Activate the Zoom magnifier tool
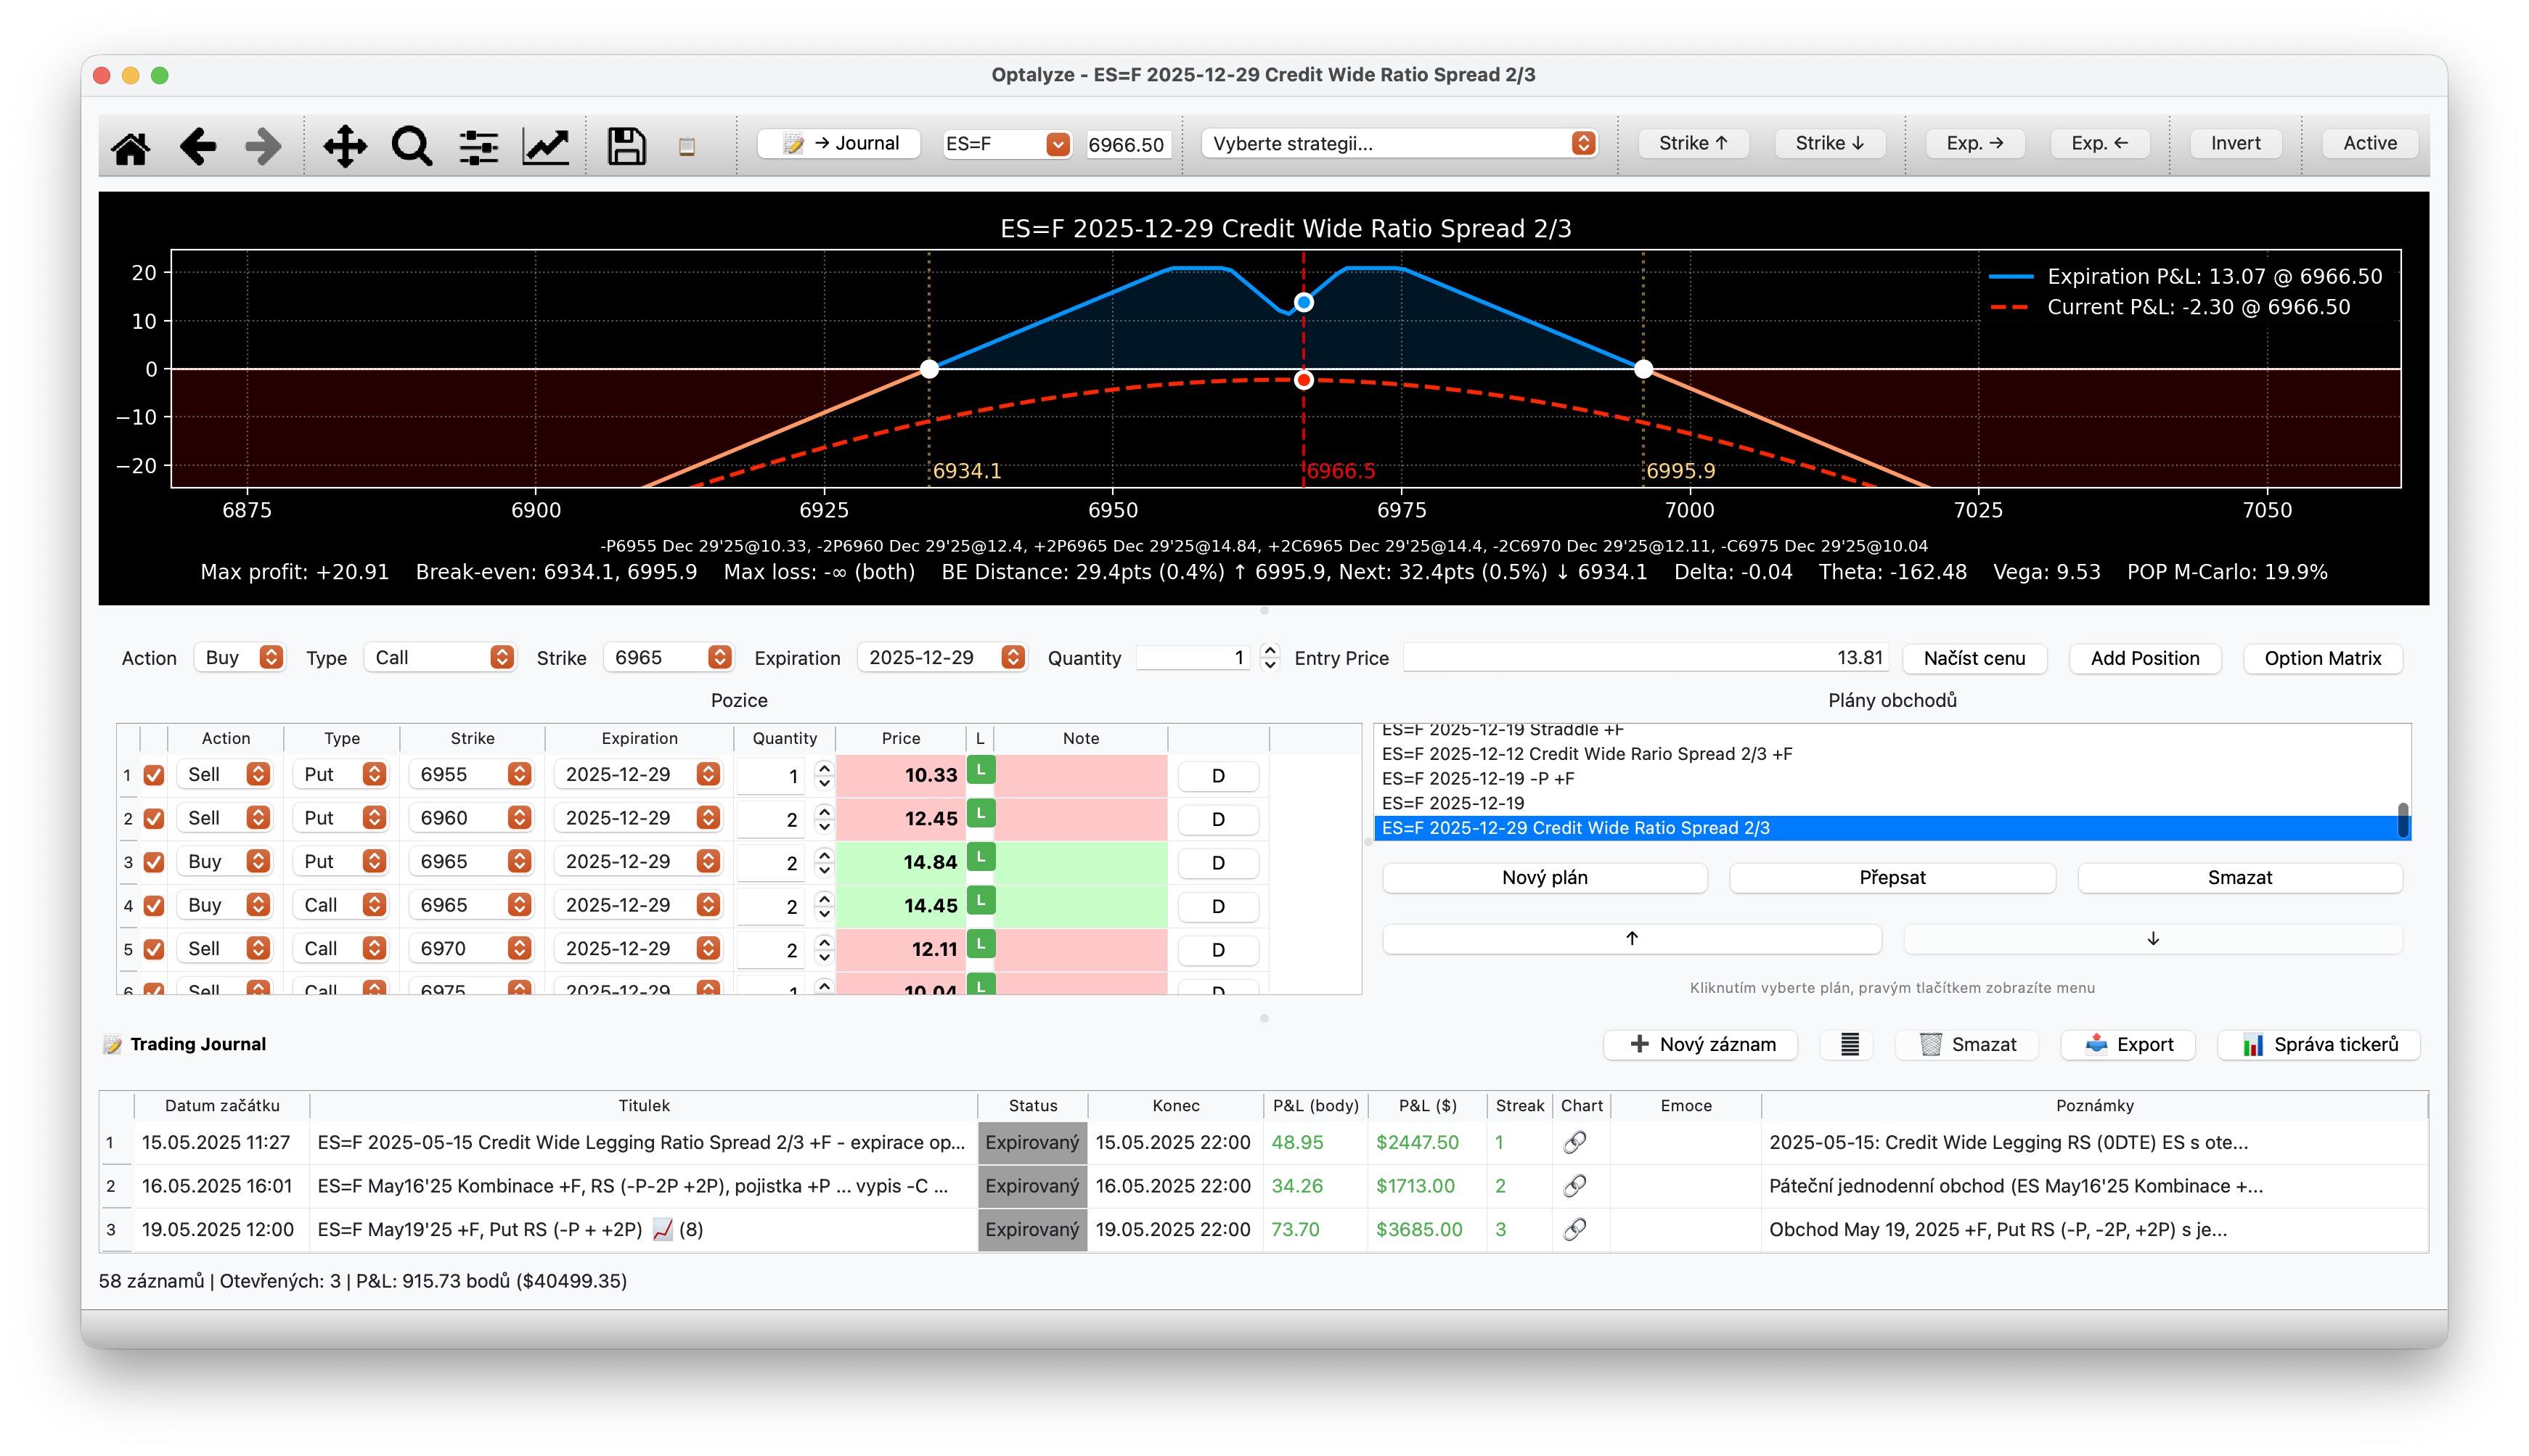Viewport: 2529px width, 1456px height. click(x=411, y=147)
